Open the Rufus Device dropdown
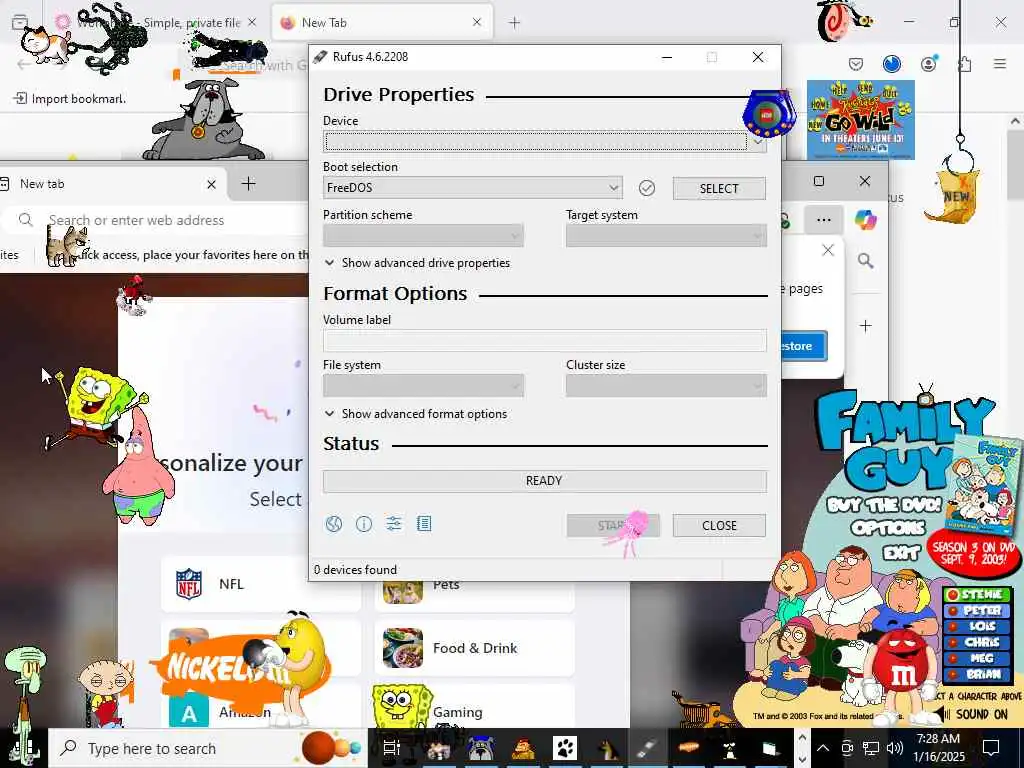The image size is (1024, 768). [x=545, y=141]
